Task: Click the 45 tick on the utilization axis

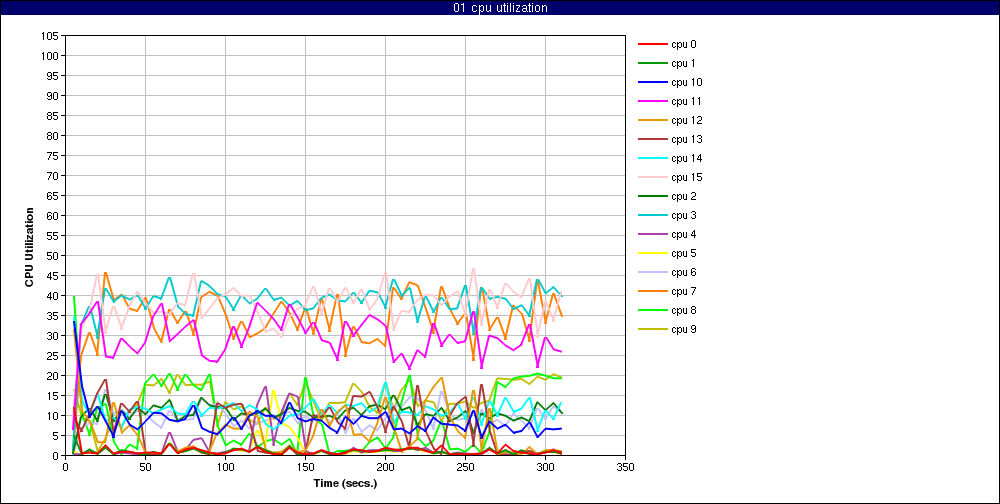Action: coord(54,276)
